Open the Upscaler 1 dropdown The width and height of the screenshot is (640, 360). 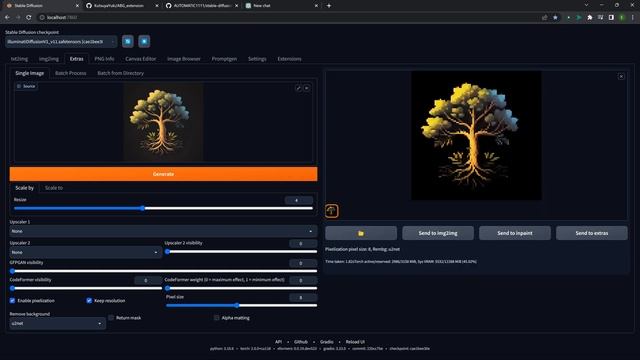pyautogui.click(x=163, y=231)
